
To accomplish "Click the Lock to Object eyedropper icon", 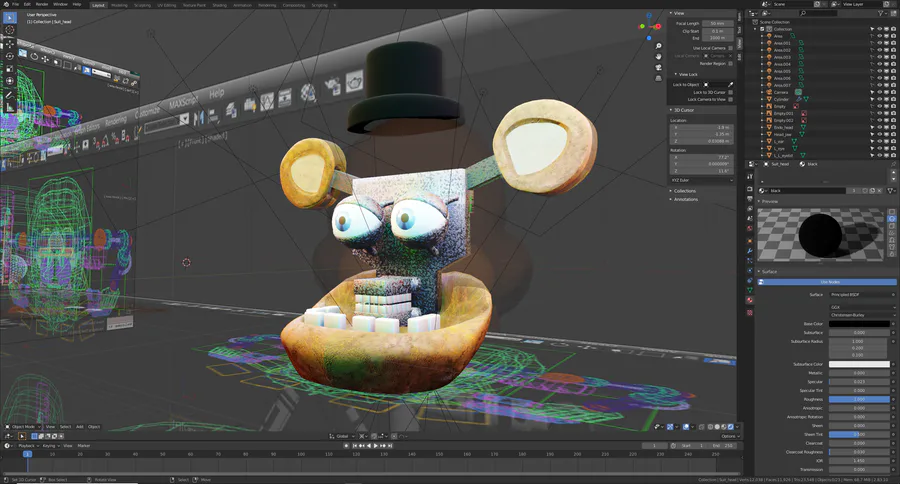I will [731, 84].
